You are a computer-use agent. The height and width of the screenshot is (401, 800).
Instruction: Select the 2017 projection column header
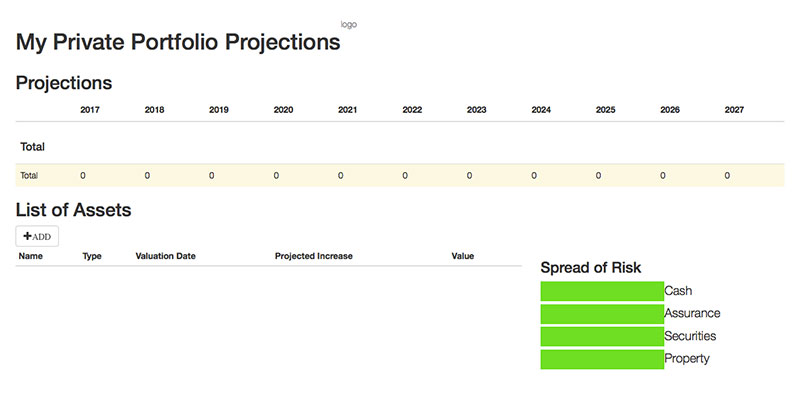pyautogui.click(x=90, y=110)
